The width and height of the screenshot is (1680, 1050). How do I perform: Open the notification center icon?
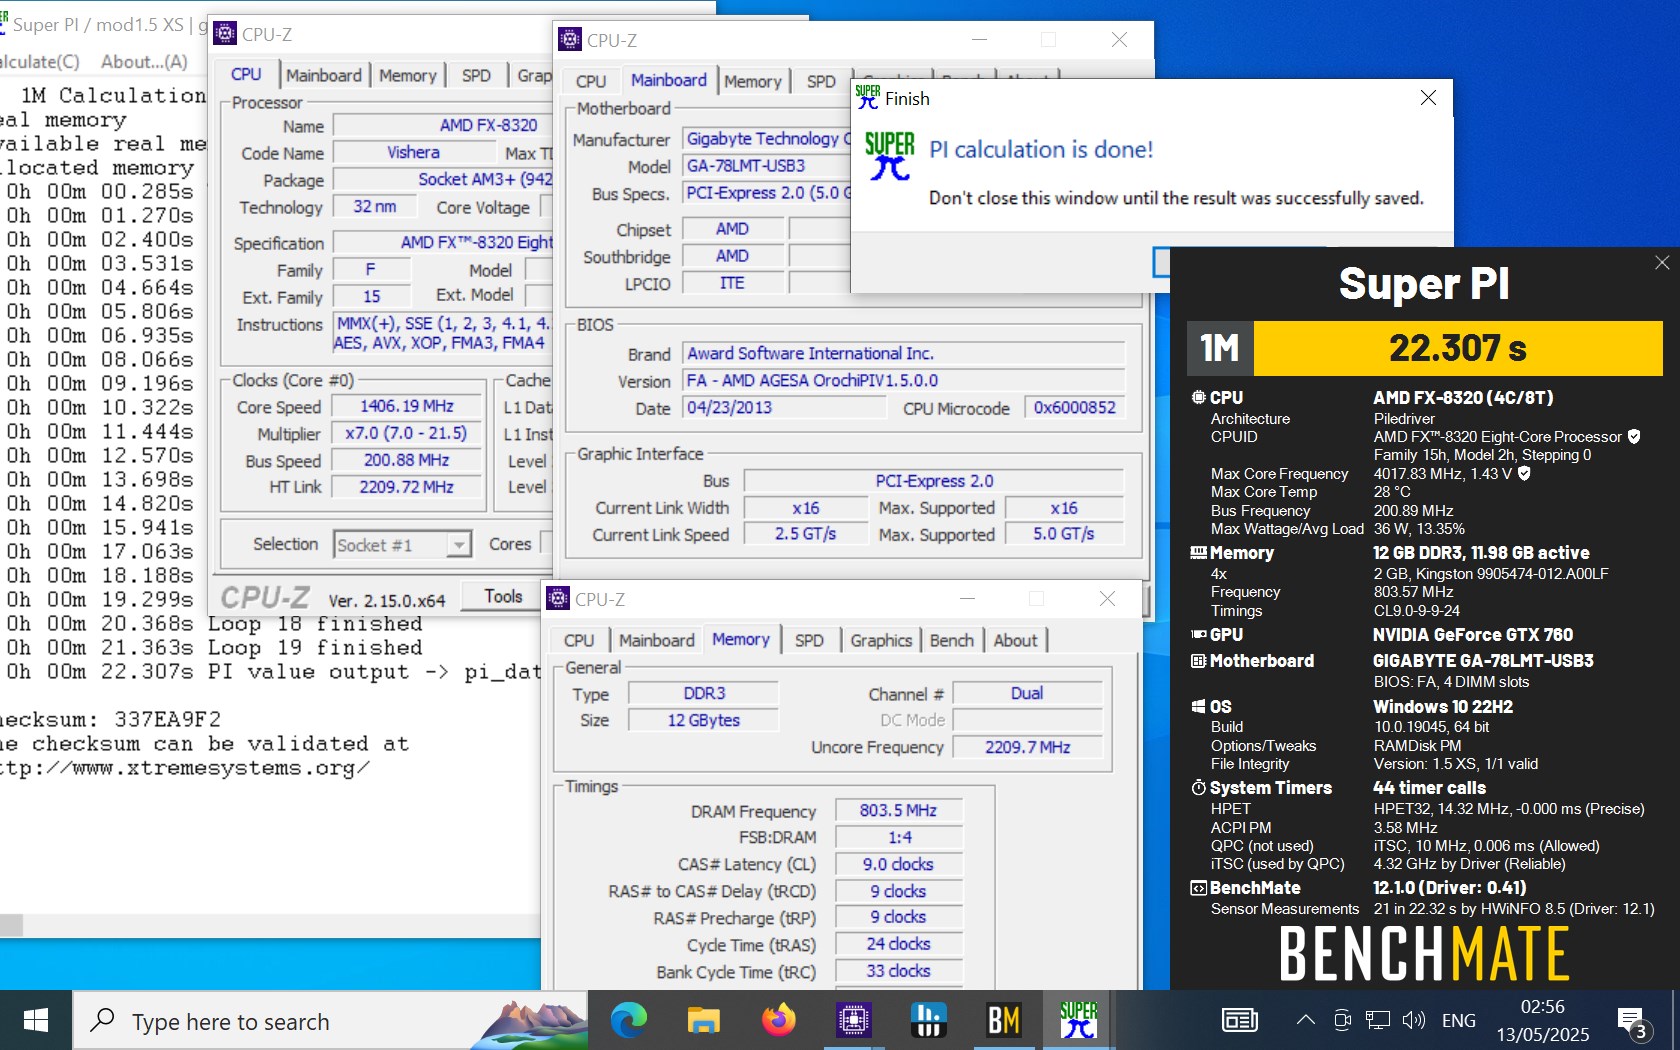pyautogui.click(x=1633, y=1022)
